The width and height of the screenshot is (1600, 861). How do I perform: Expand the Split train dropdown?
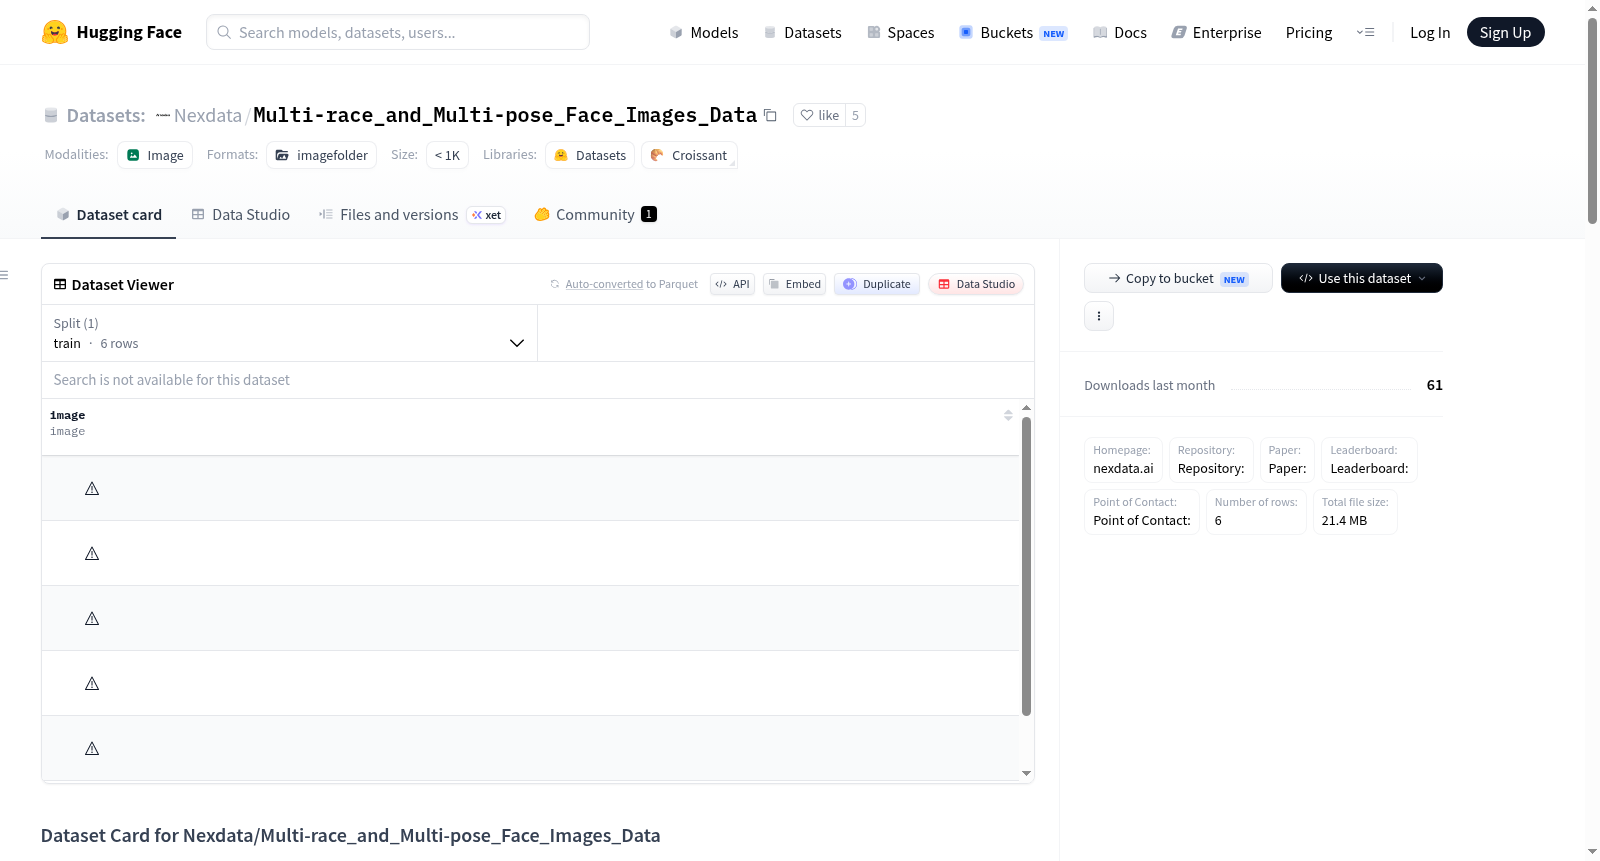[x=289, y=333]
